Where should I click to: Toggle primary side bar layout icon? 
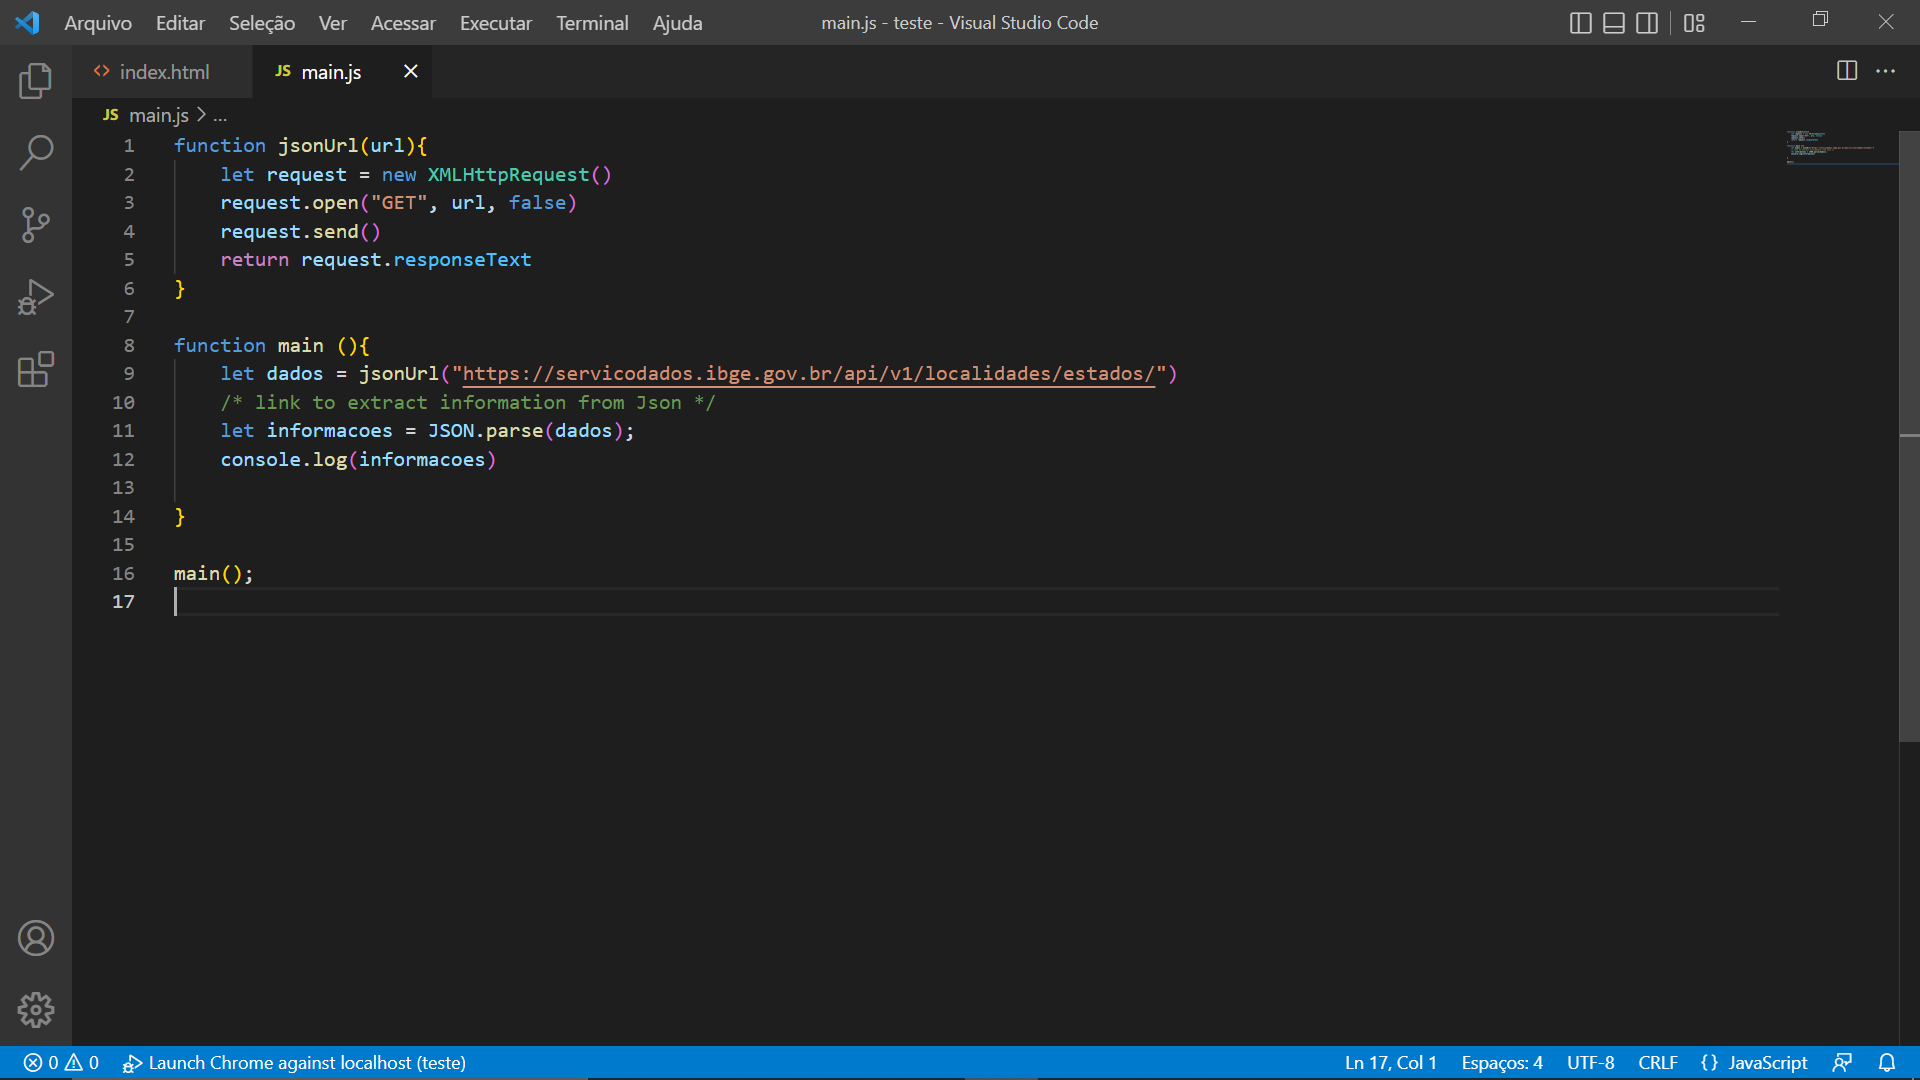pyautogui.click(x=1581, y=23)
